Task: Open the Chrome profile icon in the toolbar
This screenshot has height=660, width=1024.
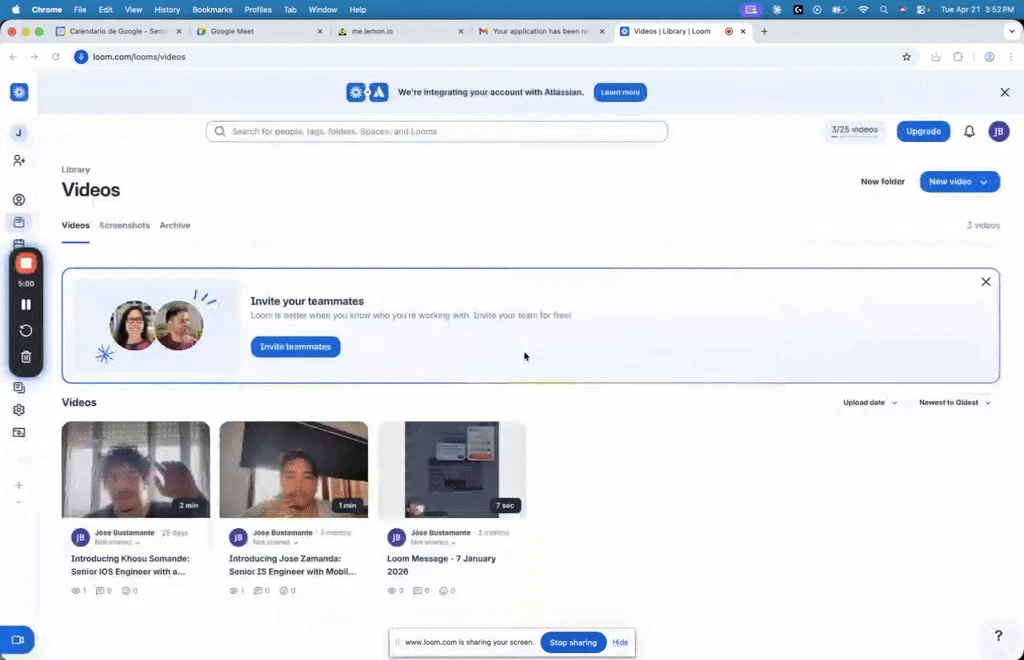Action: [x=989, y=57]
